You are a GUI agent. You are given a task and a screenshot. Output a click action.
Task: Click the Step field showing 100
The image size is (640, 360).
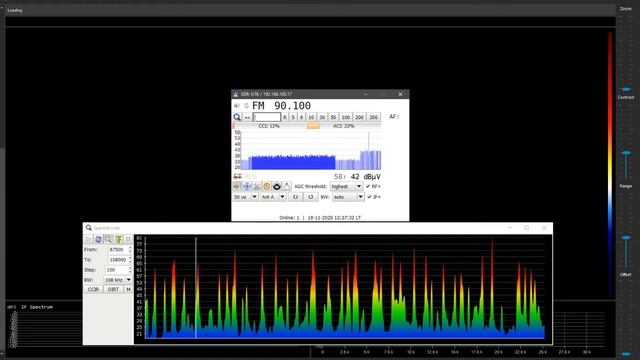tap(116, 270)
